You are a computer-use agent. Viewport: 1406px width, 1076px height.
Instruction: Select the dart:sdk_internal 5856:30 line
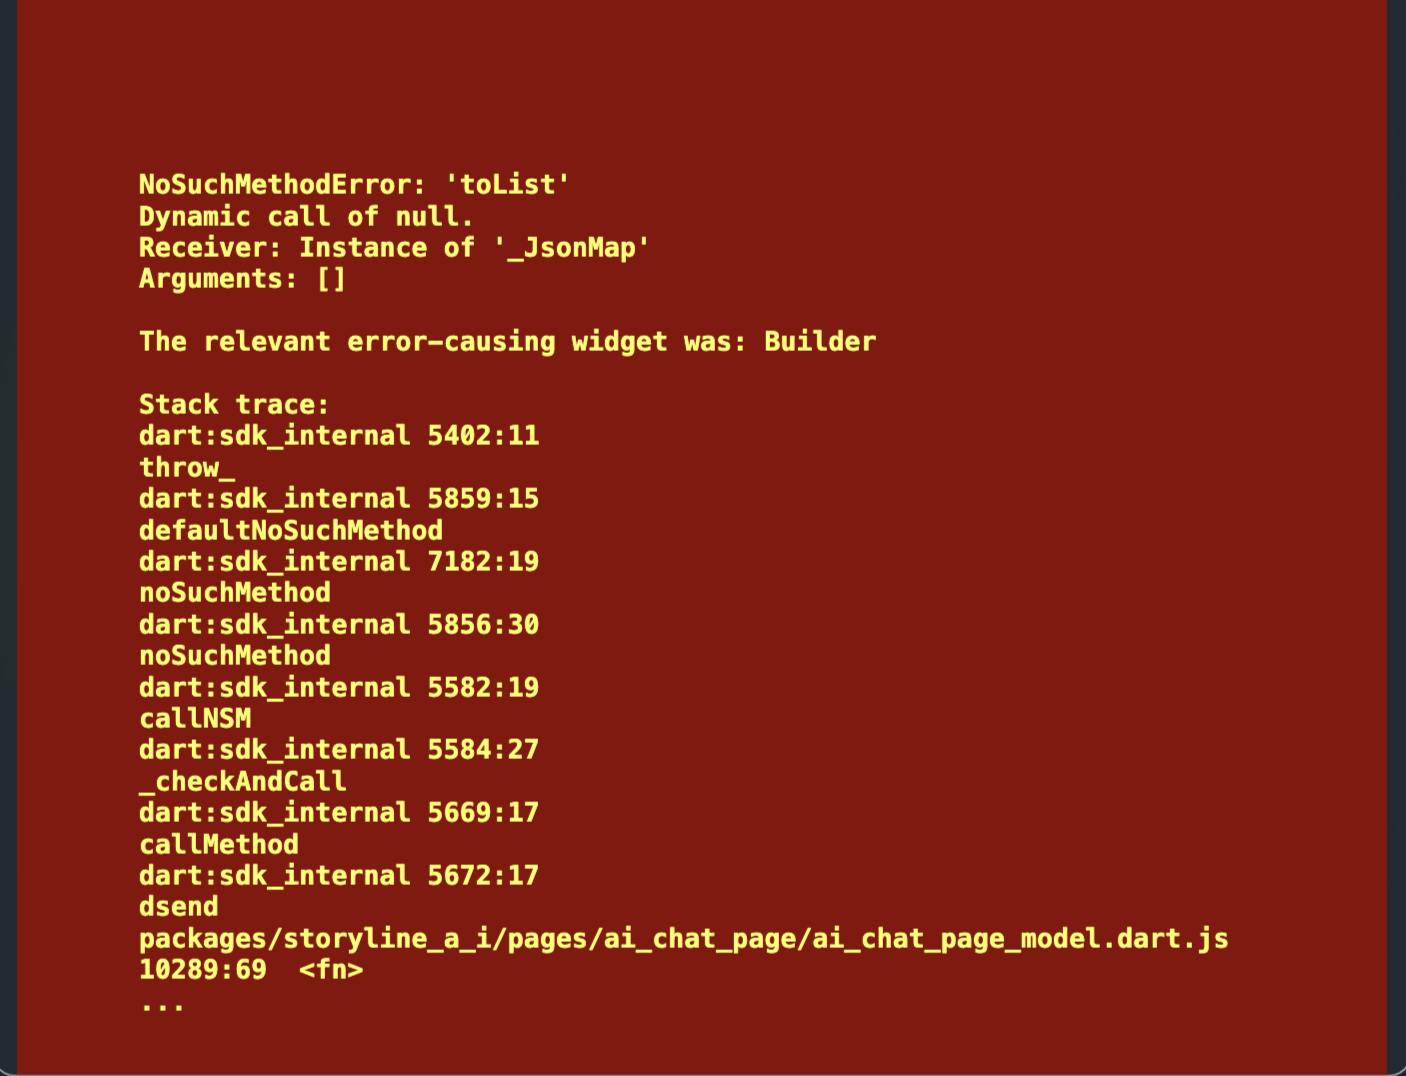pyautogui.click(x=339, y=625)
